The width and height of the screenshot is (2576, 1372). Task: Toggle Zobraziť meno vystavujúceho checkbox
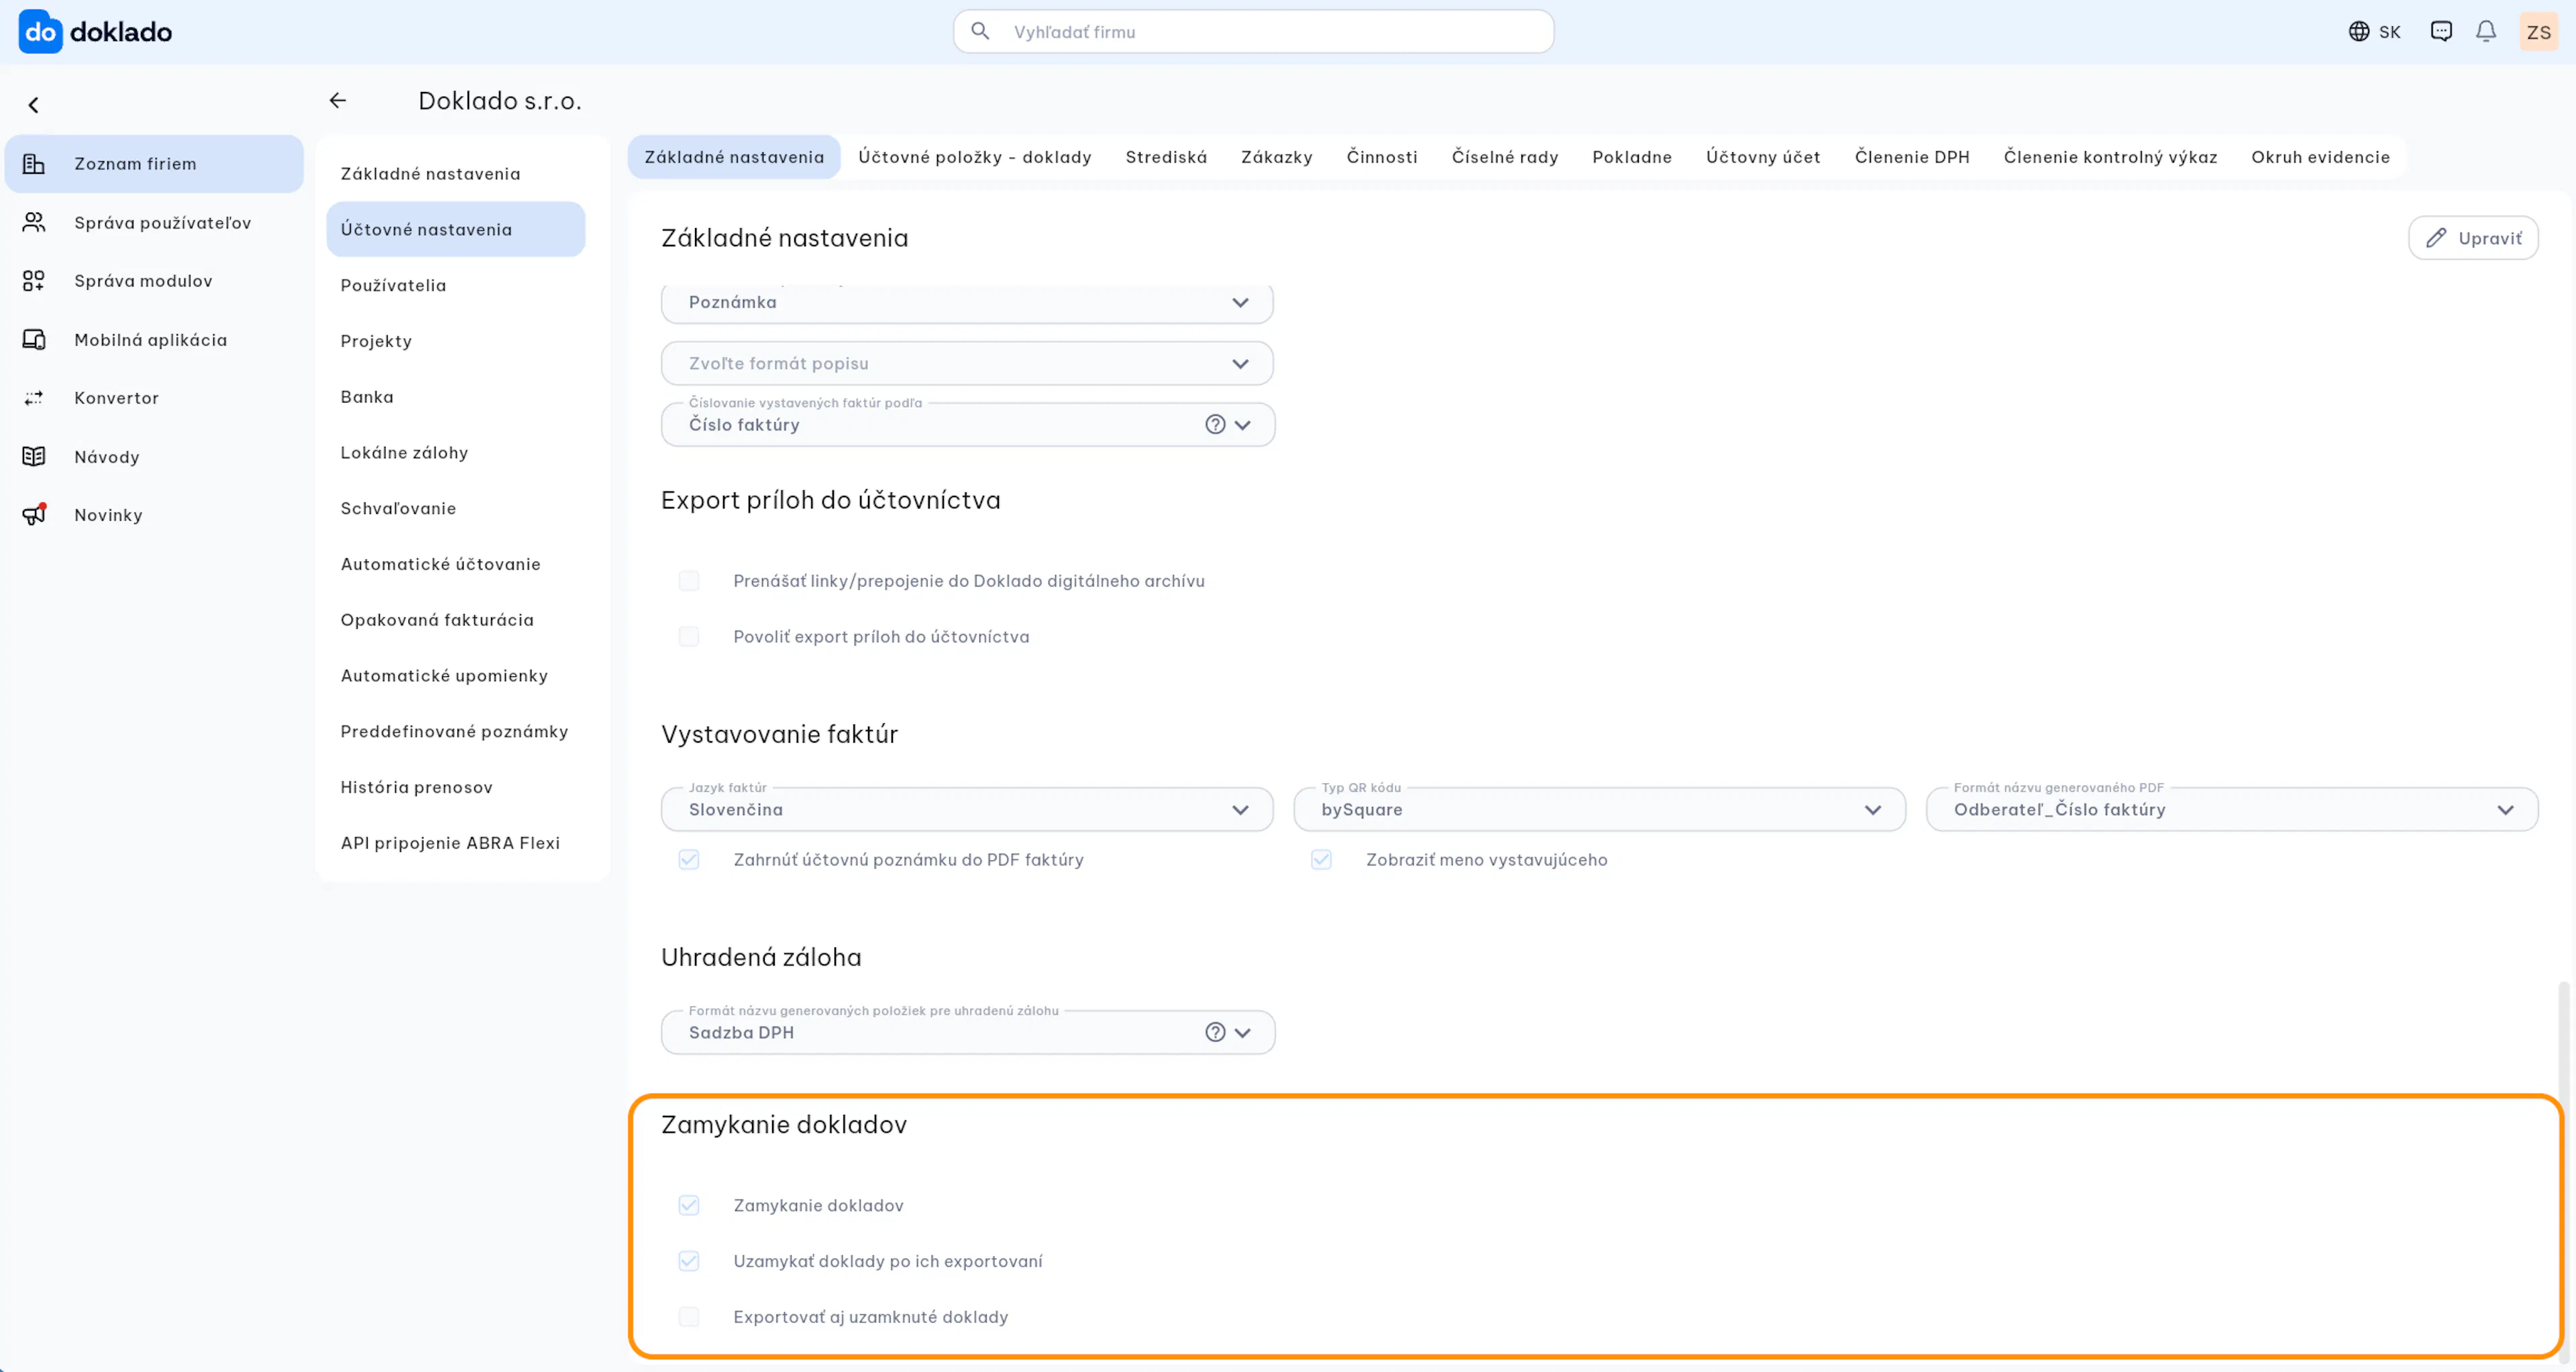[x=1321, y=860]
